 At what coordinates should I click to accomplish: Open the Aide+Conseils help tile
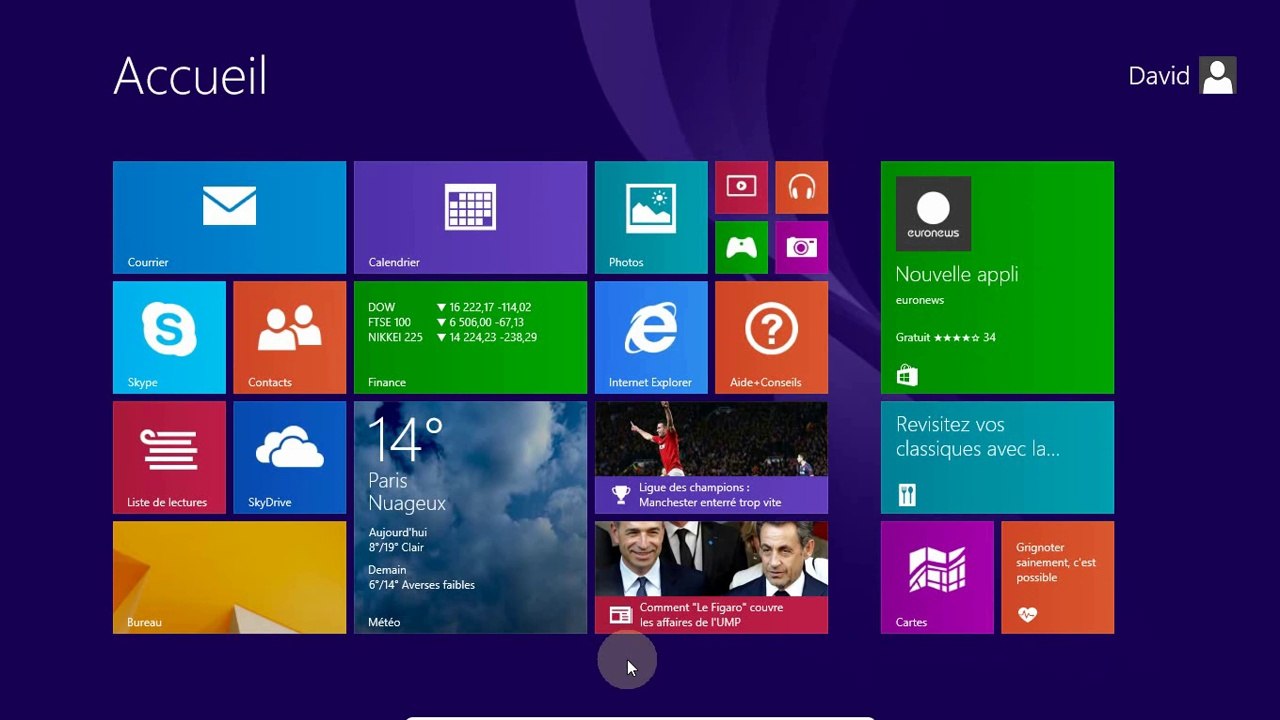(771, 337)
